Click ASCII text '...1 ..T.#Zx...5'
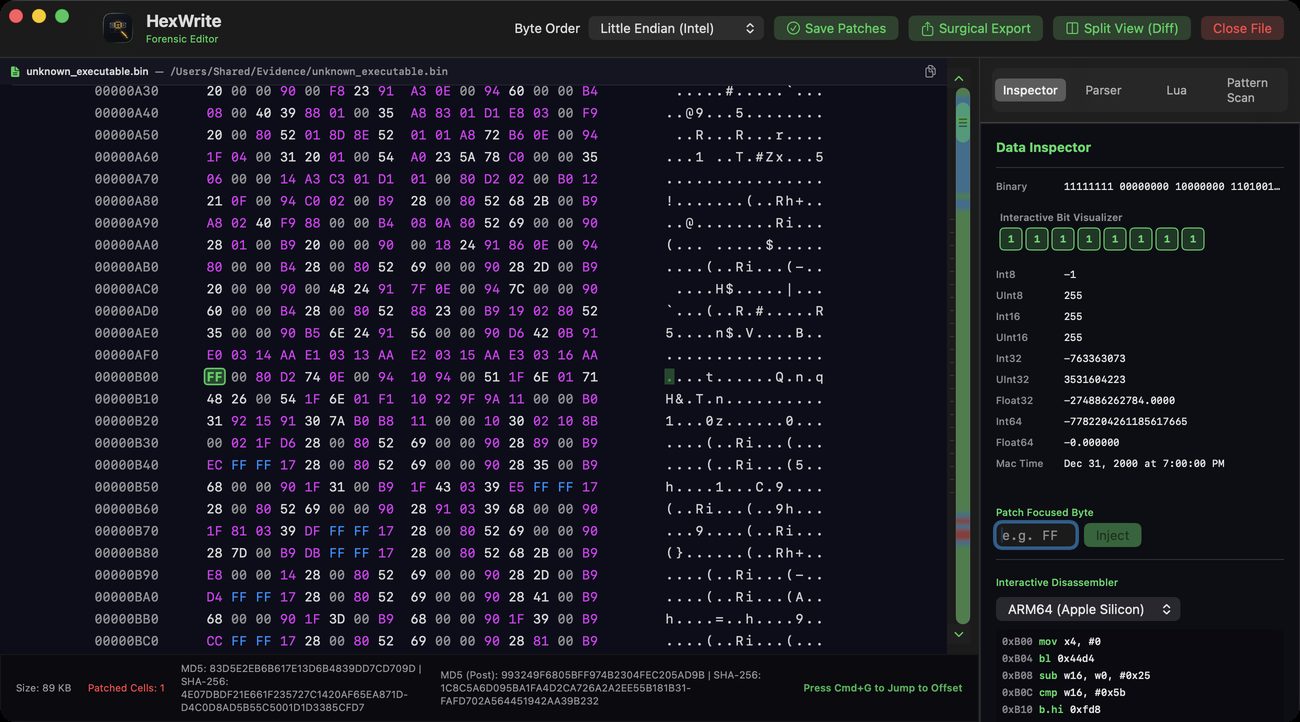1300x722 pixels. pos(745,157)
